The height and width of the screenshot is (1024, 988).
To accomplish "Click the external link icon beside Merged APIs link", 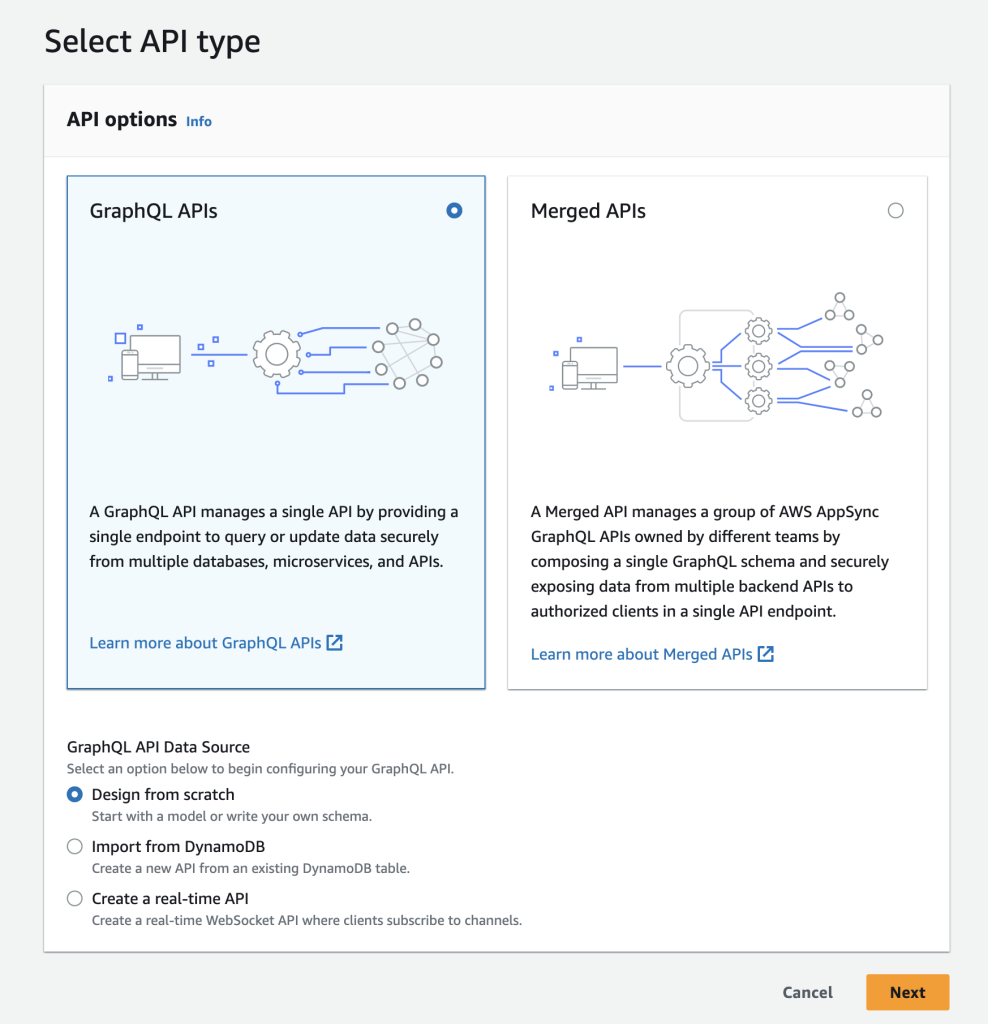I will tap(766, 654).
